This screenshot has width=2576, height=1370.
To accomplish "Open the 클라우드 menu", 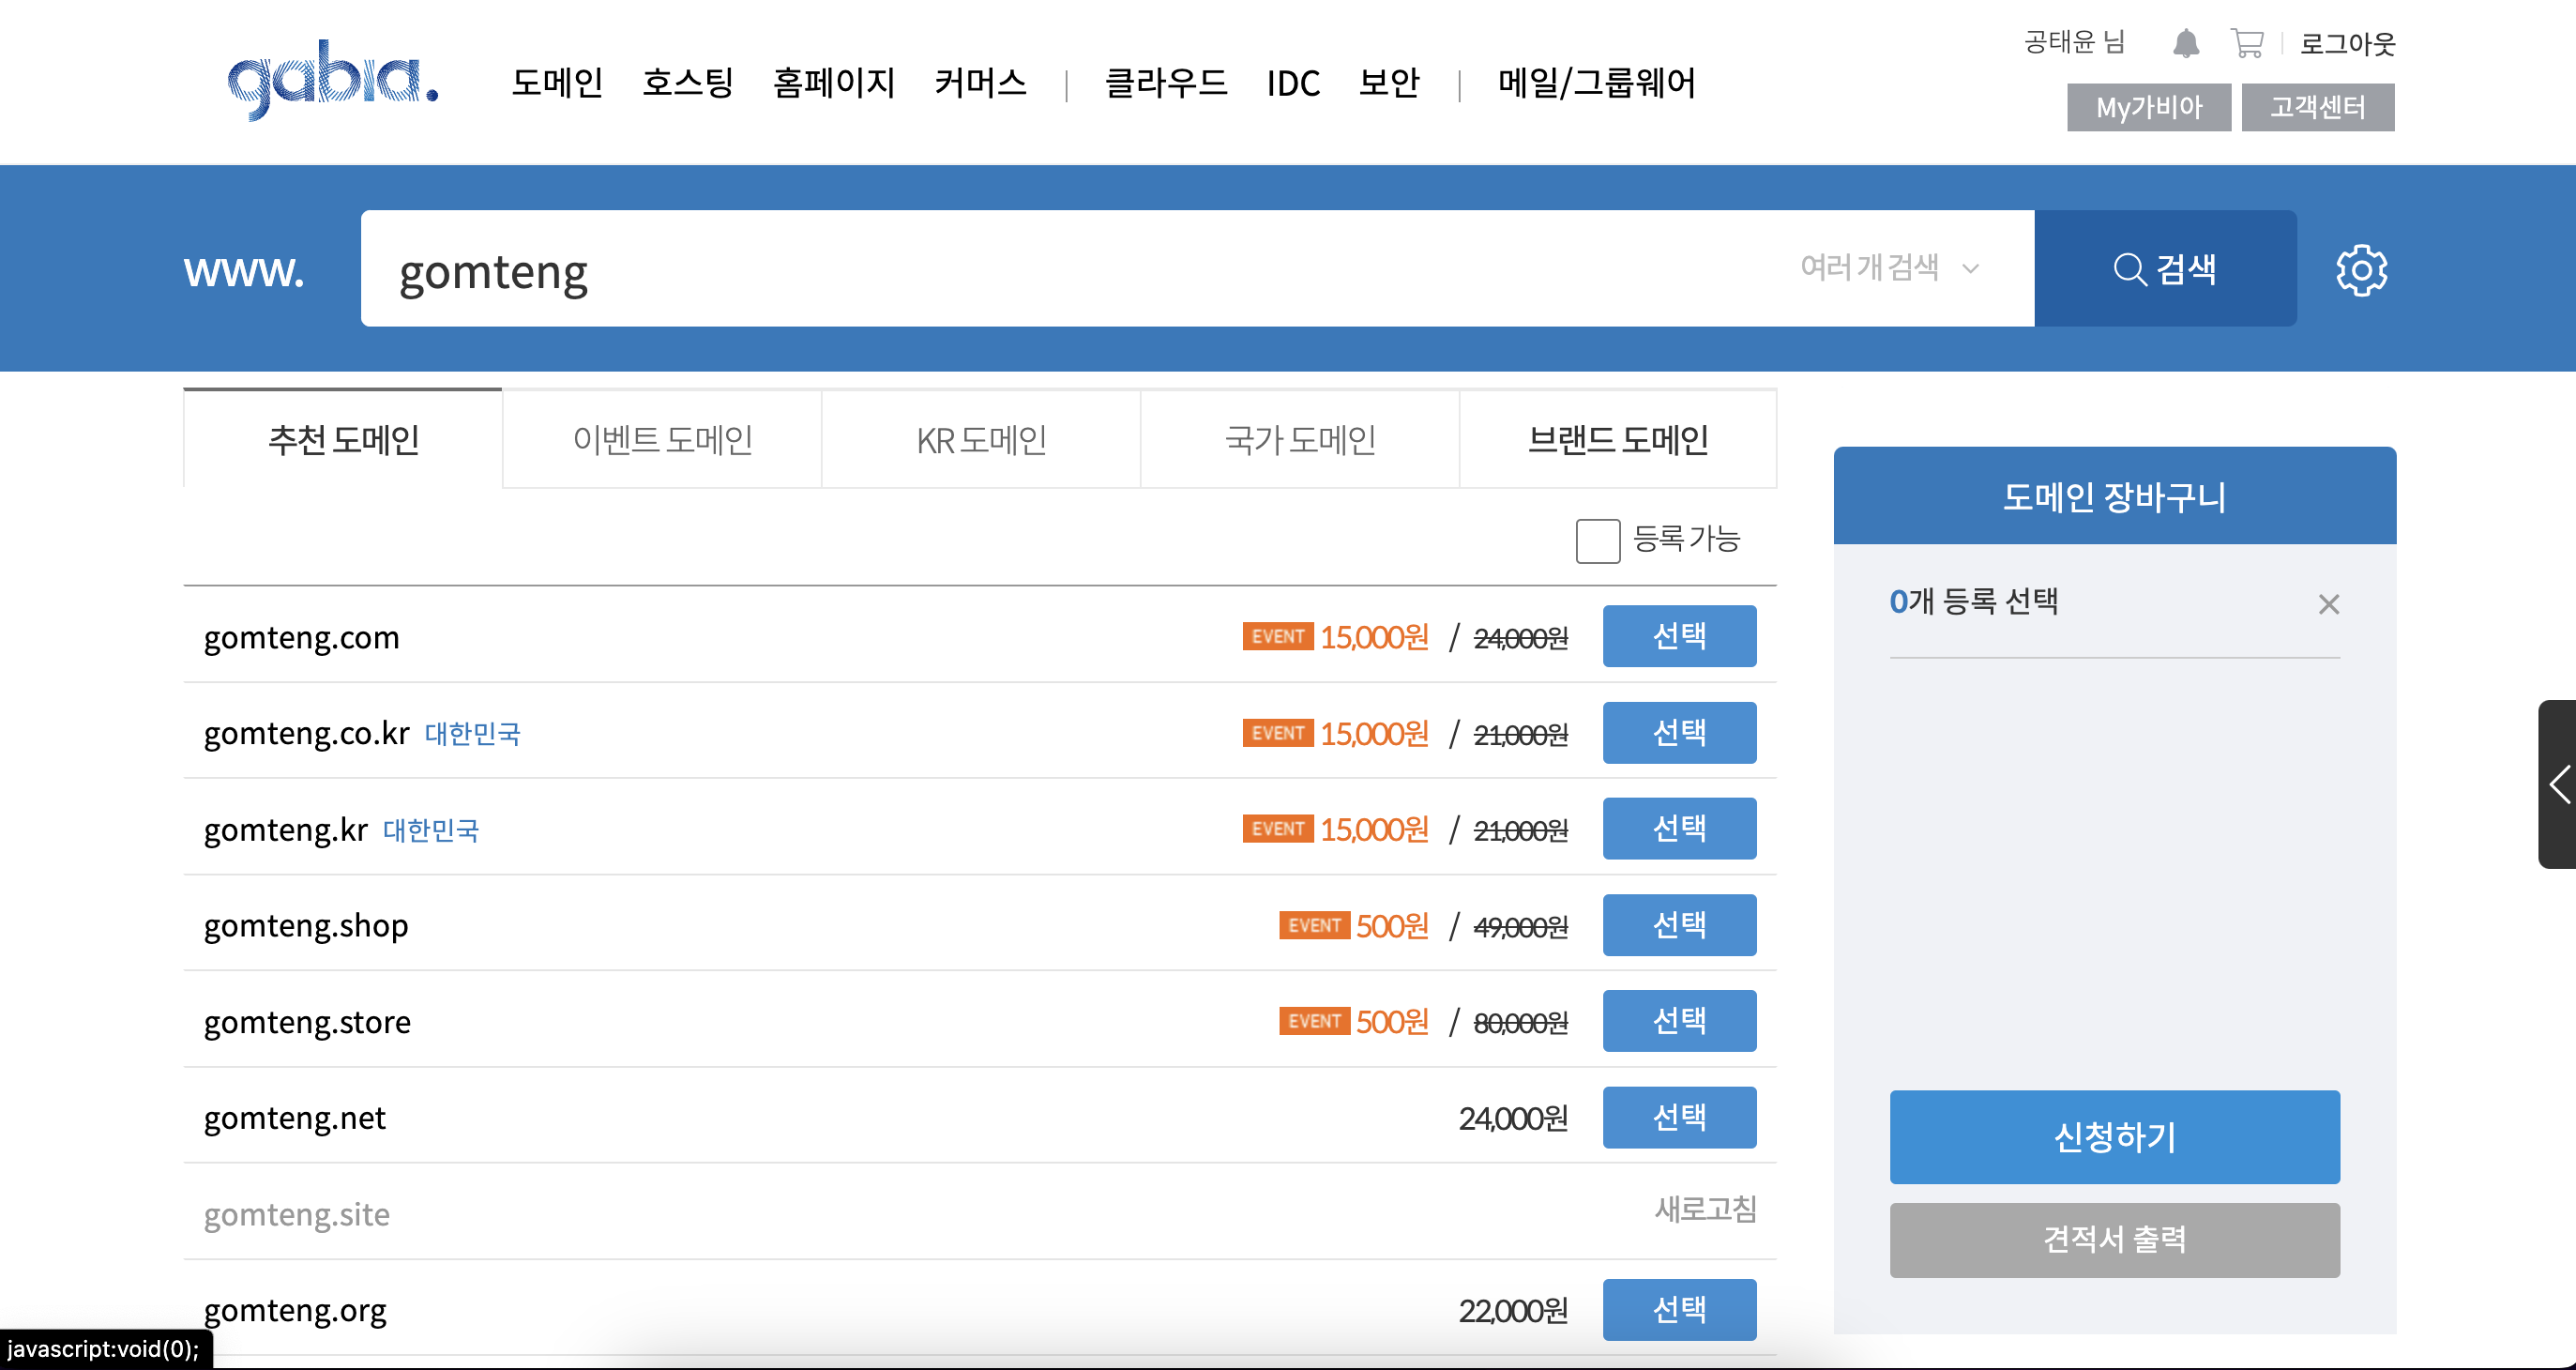I will [x=1166, y=82].
